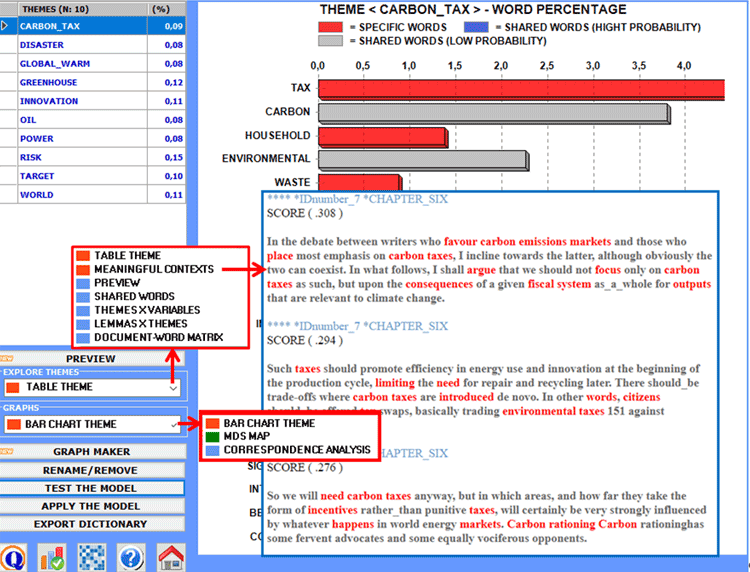750x572 pixels.
Task: Click the SCORE ( .294 ) context line
Action: 305,341
